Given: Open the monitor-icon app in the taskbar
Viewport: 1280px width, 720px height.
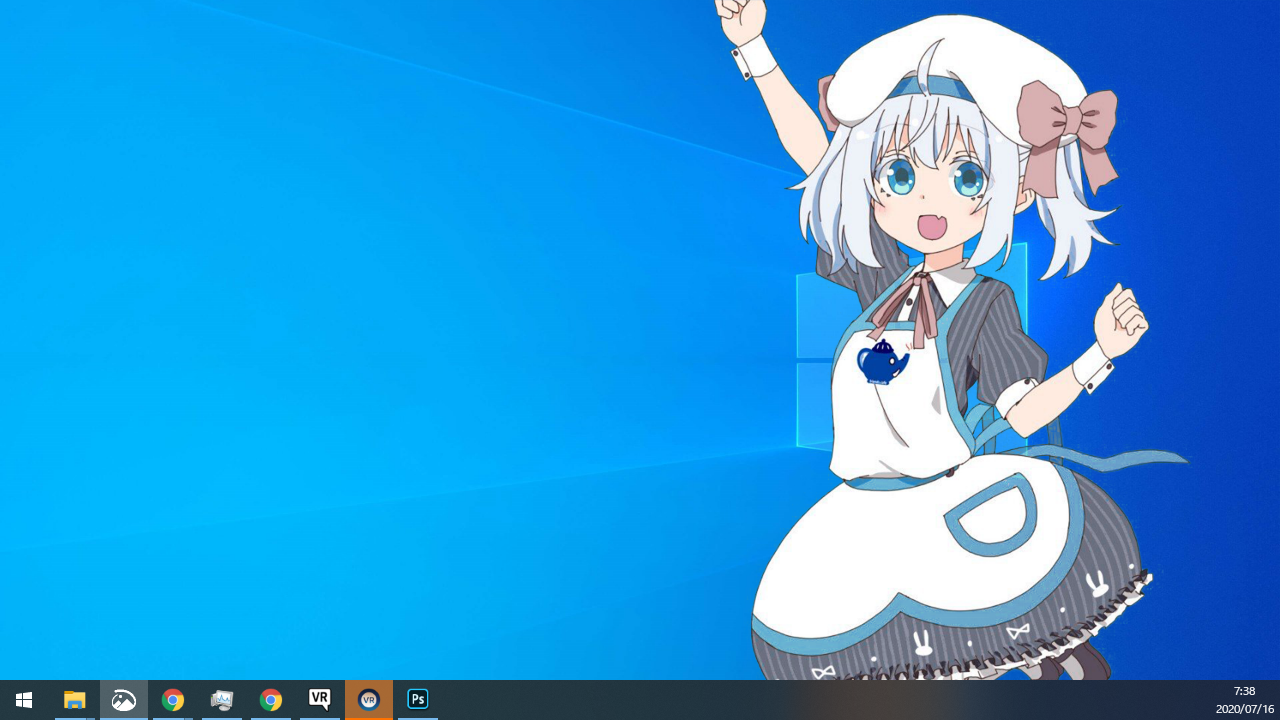Looking at the screenshot, I should point(222,700).
